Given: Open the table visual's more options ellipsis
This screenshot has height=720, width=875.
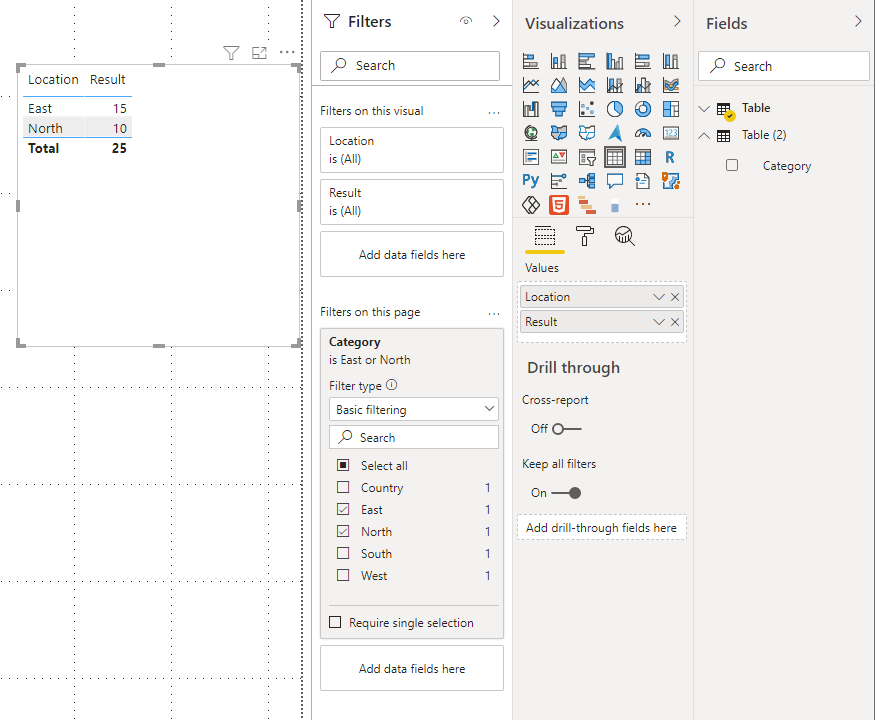Looking at the screenshot, I should (x=287, y=52).
